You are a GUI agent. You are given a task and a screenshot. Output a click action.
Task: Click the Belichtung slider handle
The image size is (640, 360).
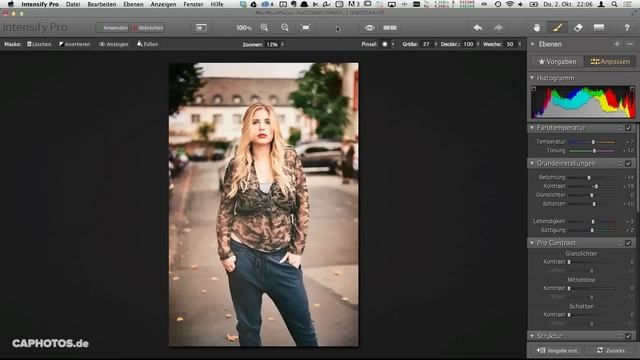[589, 178]
